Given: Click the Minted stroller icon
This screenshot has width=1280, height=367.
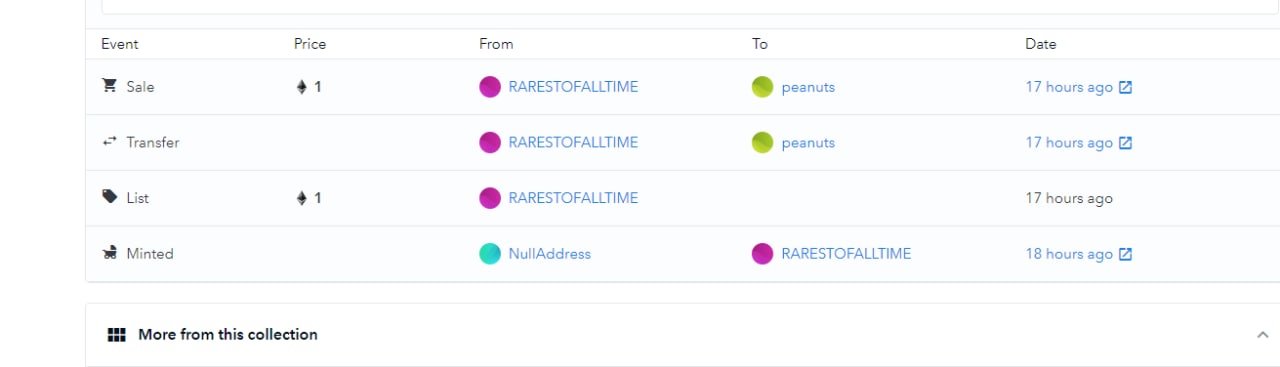Looking at the screenshot, I should (x=110, y=253).
